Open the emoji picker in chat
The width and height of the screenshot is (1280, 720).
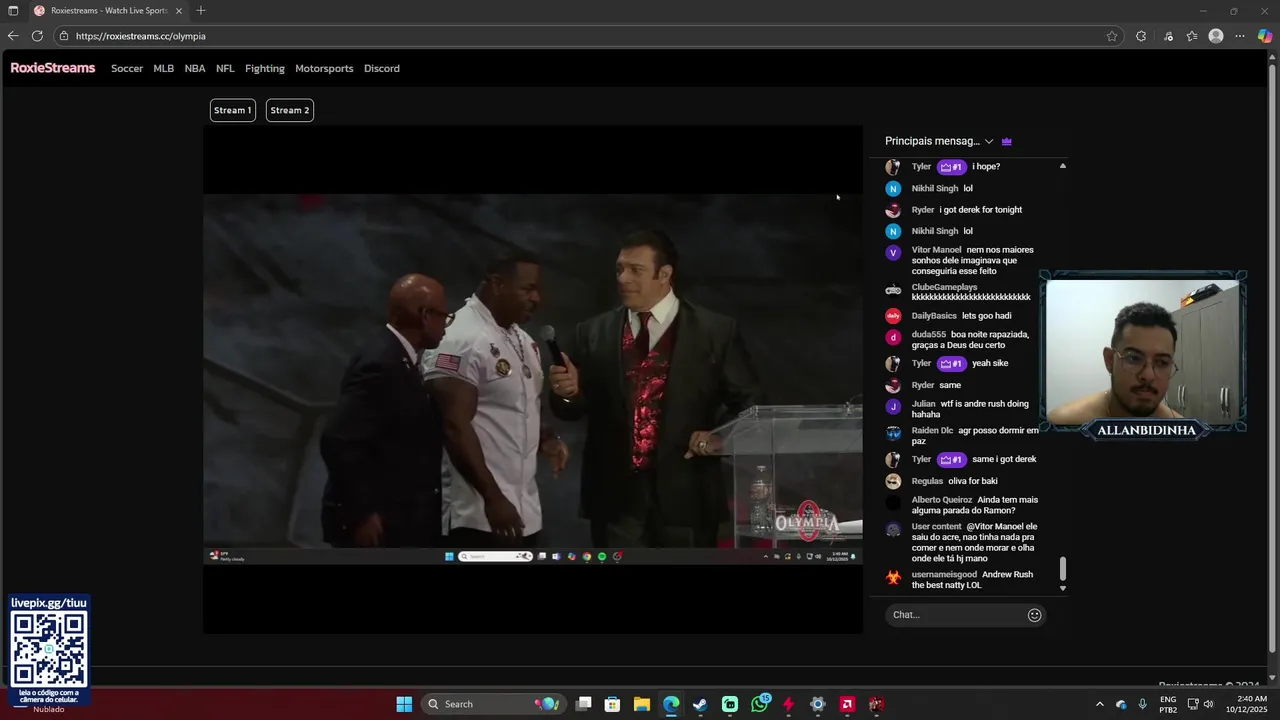point(1035,615)
